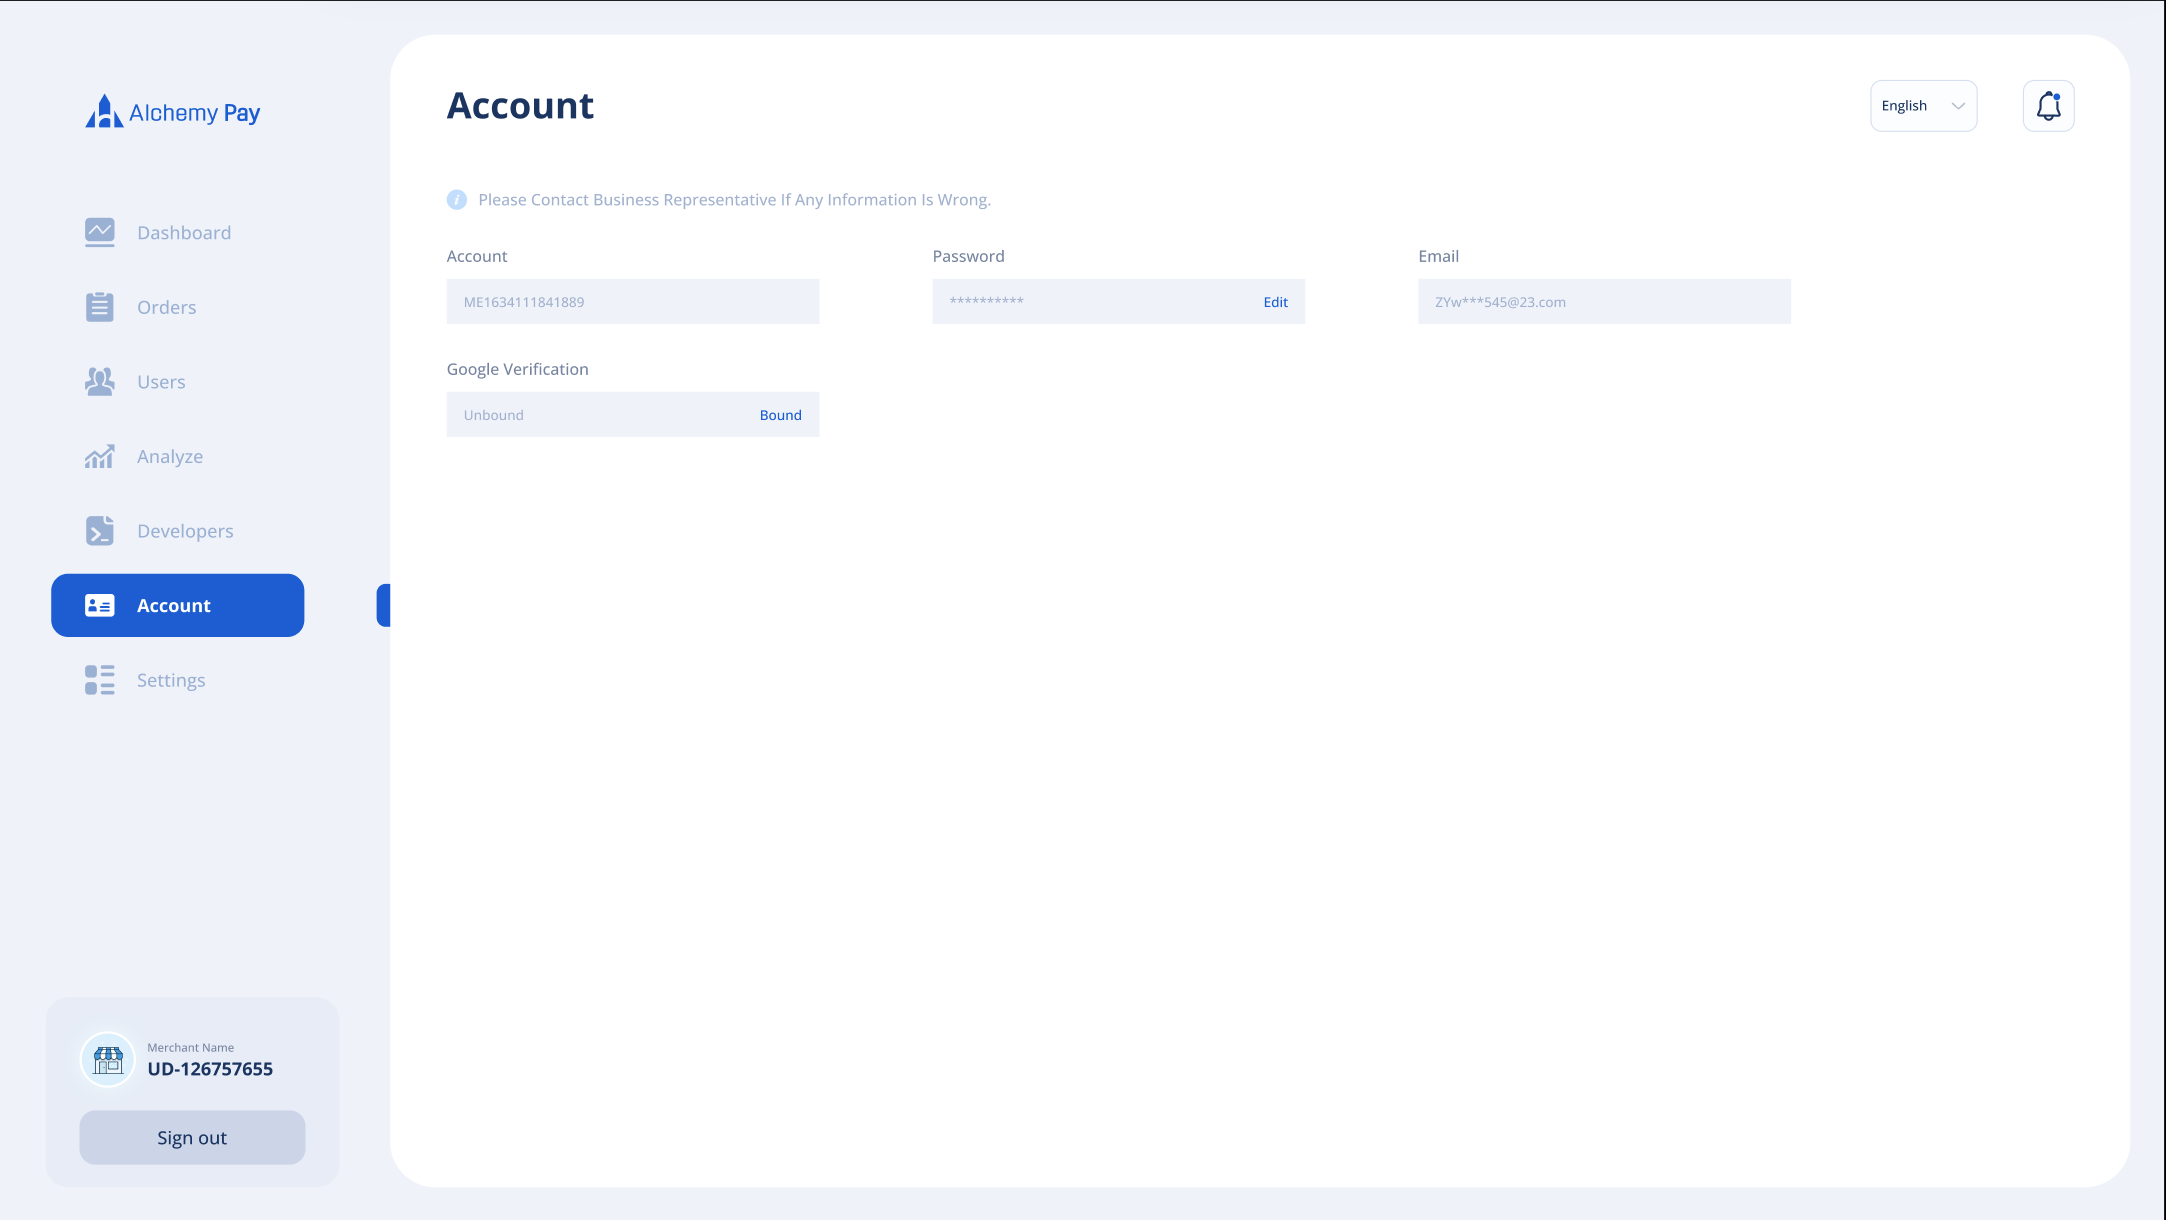Go to the Orders menu item
Screen dimensions: 2166x1220
[x=167, y=307]
